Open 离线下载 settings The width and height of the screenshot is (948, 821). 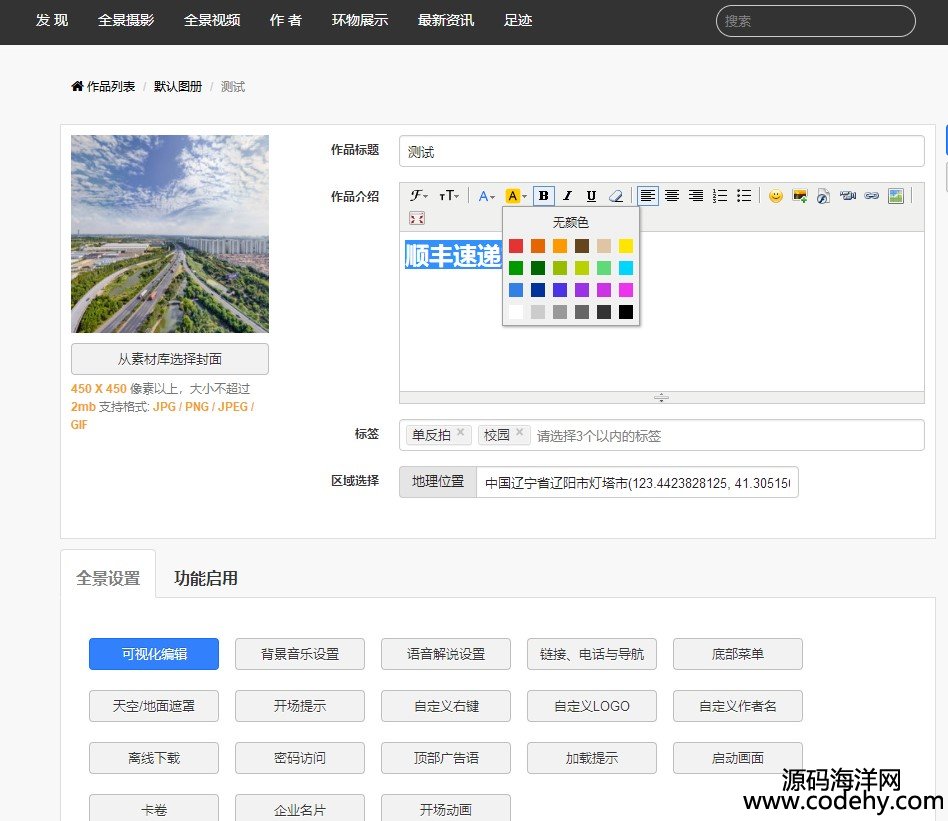click(154, 758)
